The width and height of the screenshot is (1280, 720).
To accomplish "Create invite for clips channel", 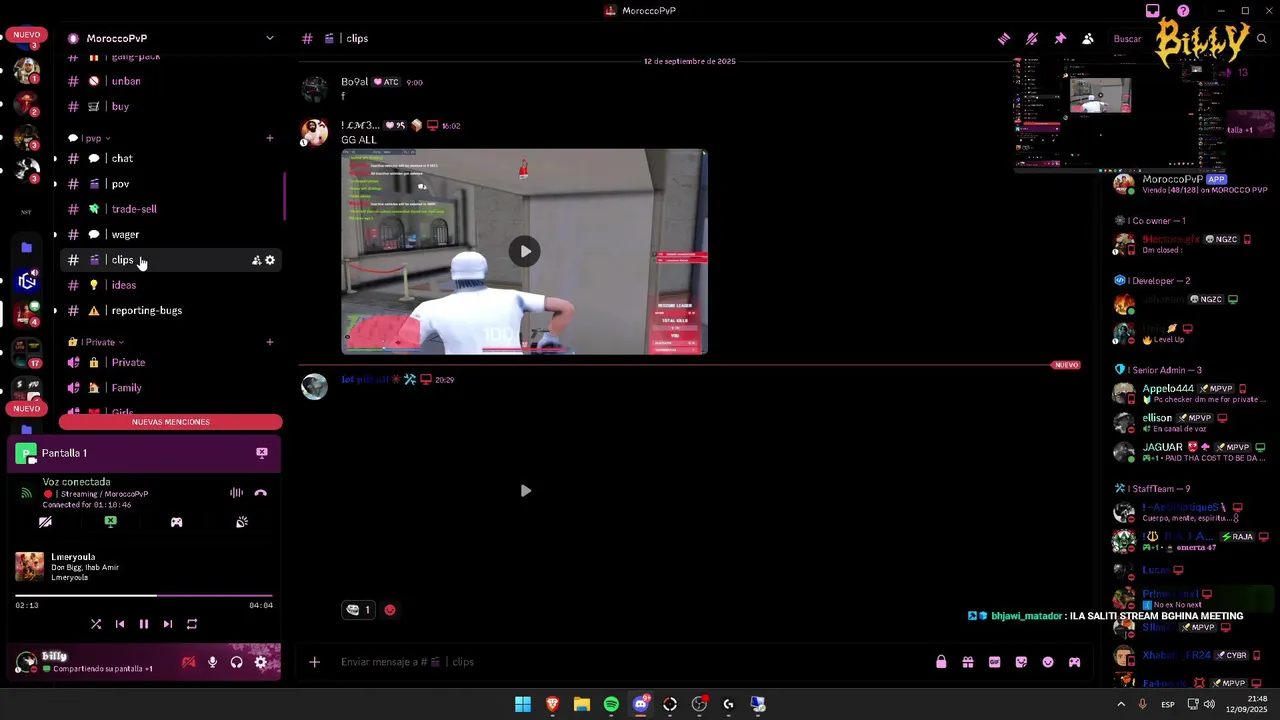I will tap(256, 260).
